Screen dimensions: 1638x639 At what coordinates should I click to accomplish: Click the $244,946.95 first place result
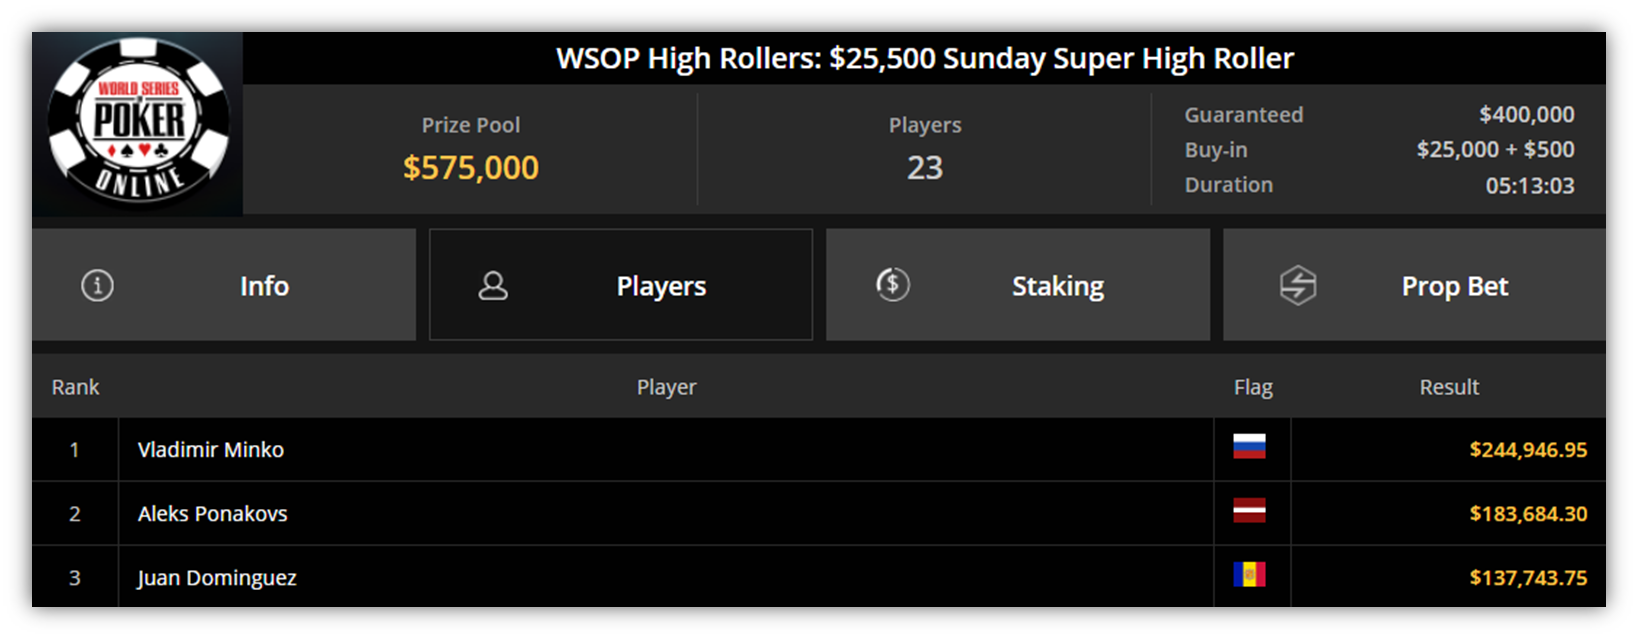tap(1528, 450)
